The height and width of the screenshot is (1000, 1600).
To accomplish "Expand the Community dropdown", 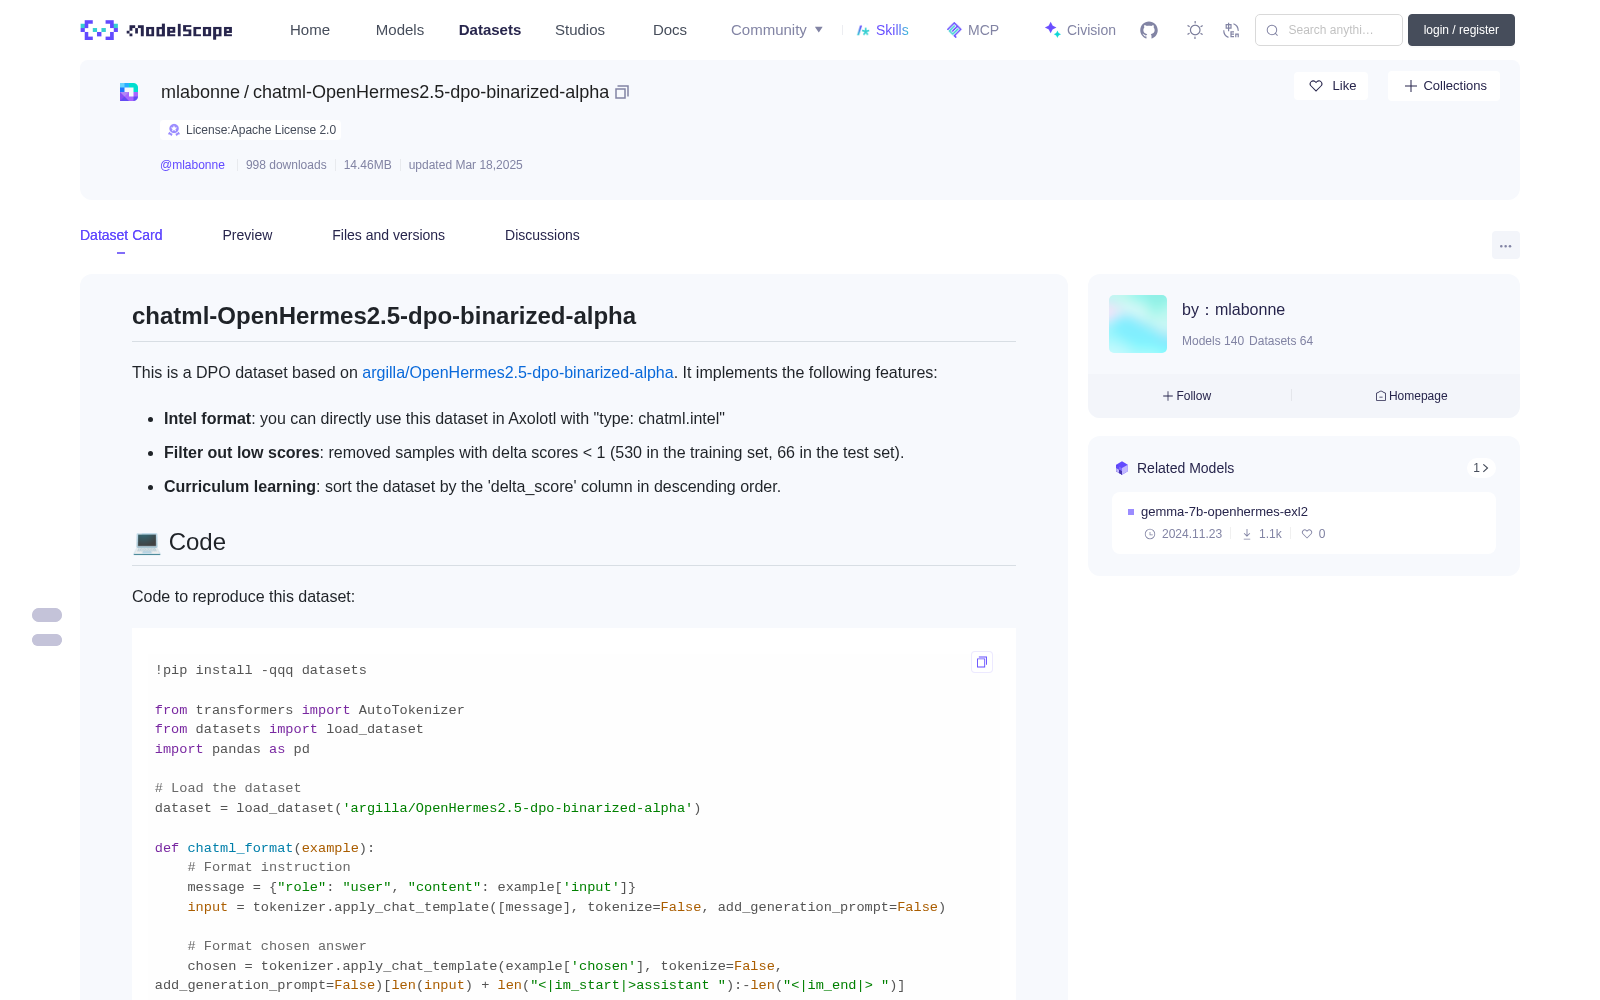I will (777, 30).
